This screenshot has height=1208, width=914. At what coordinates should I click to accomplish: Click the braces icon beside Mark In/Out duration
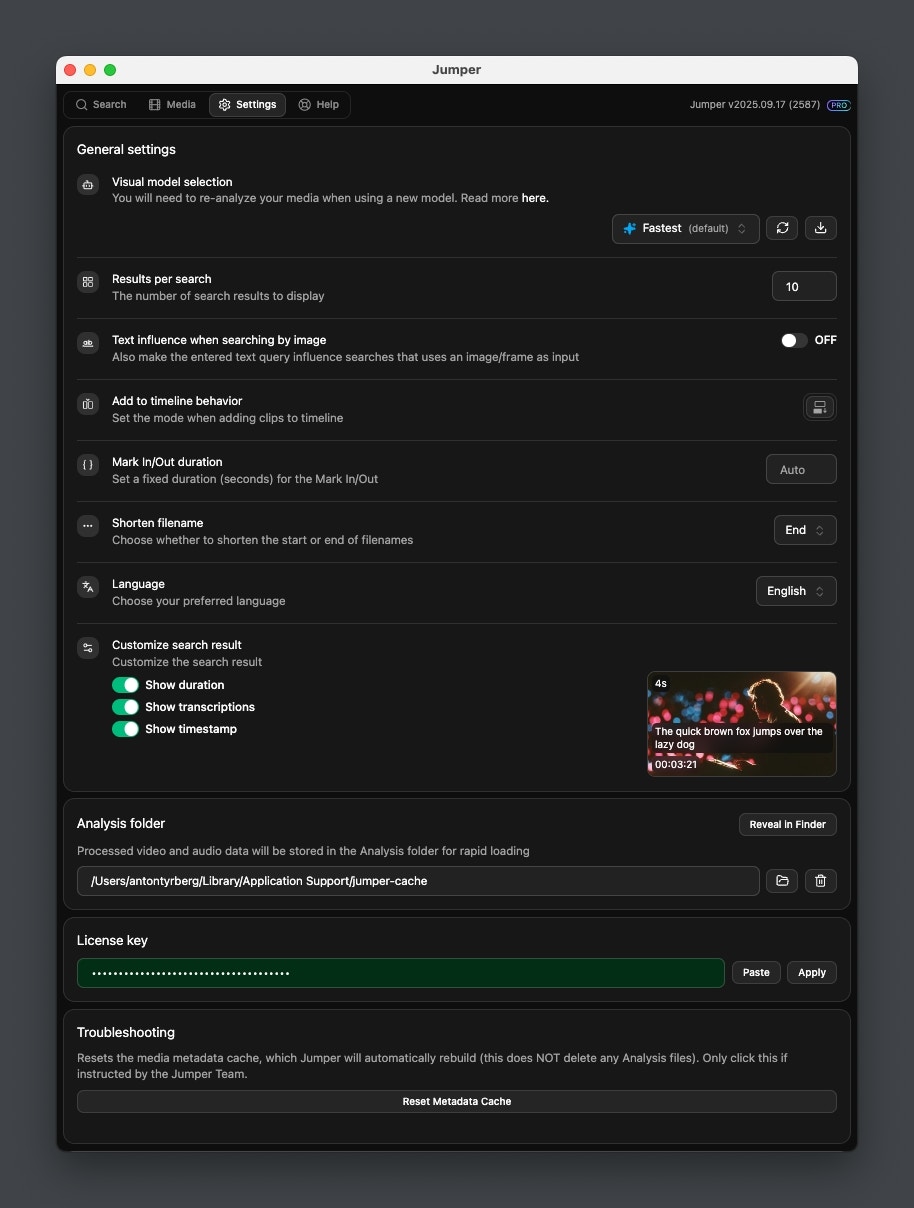[x=88, y=465]
